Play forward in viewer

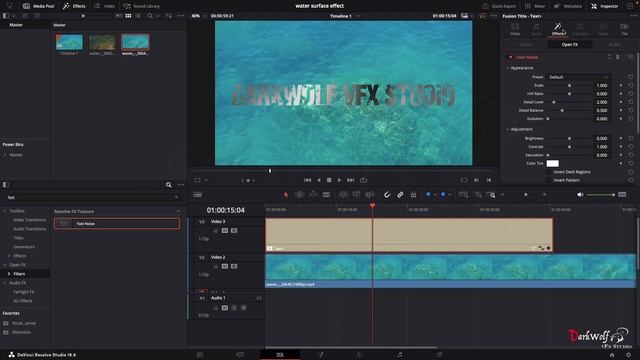339,180
